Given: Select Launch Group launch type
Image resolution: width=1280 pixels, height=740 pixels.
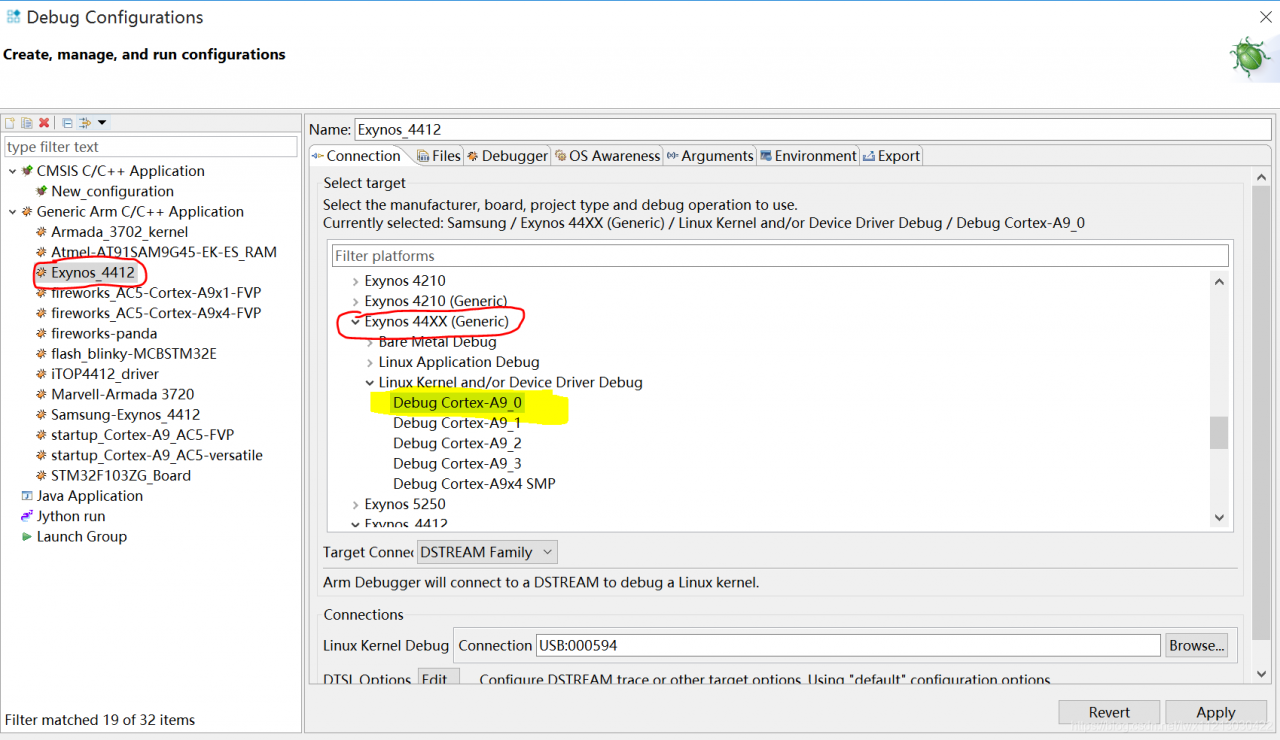Looking at the screenshot, I should 81,537.
